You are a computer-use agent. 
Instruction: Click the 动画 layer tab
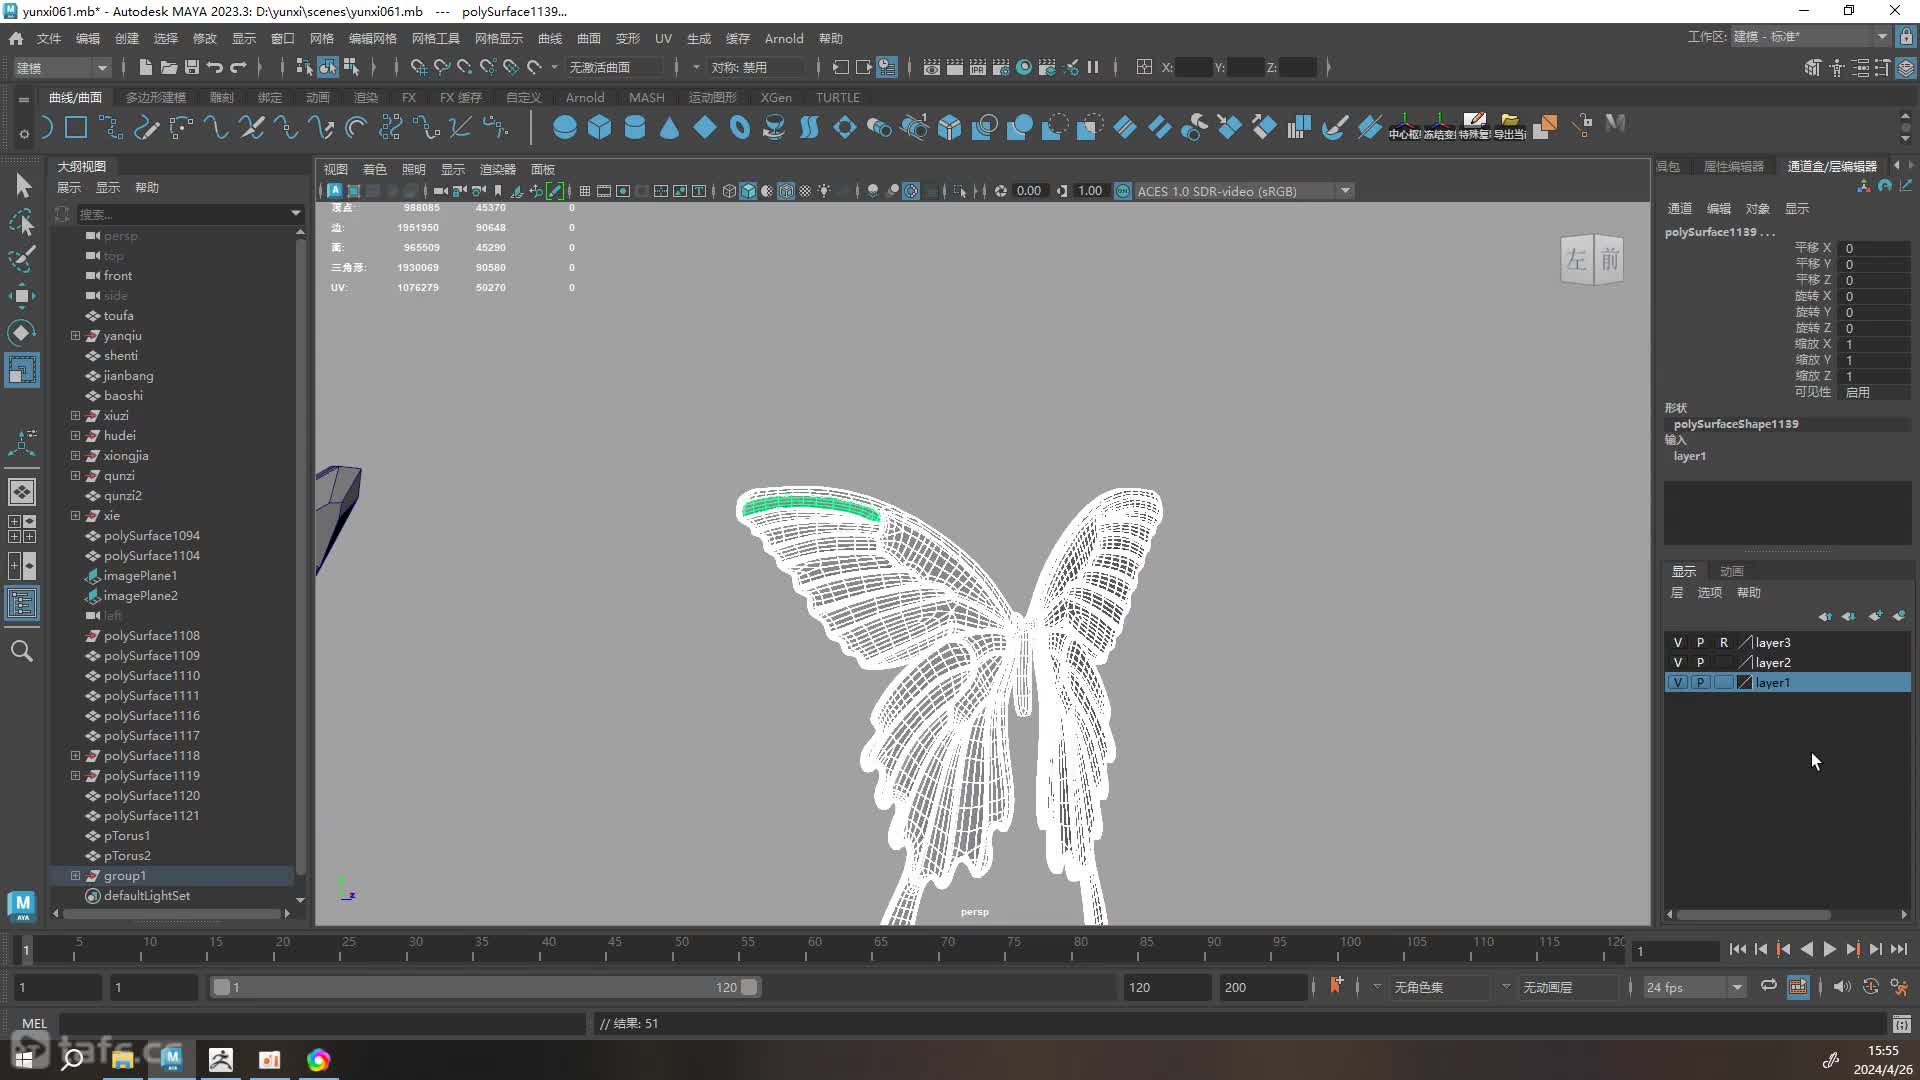coord(1732,571)
